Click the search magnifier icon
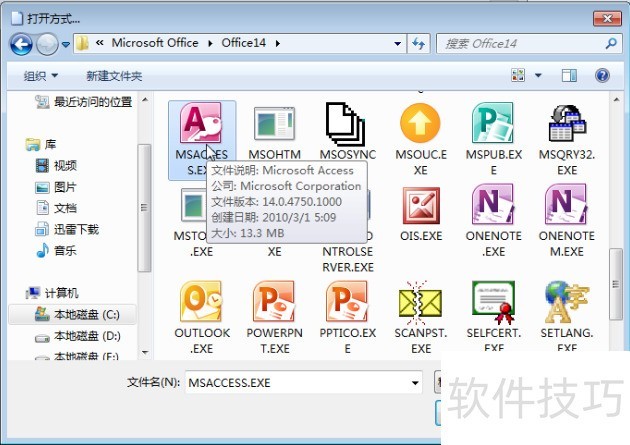Viewport: 630px width, 445px height. (611, 43)
